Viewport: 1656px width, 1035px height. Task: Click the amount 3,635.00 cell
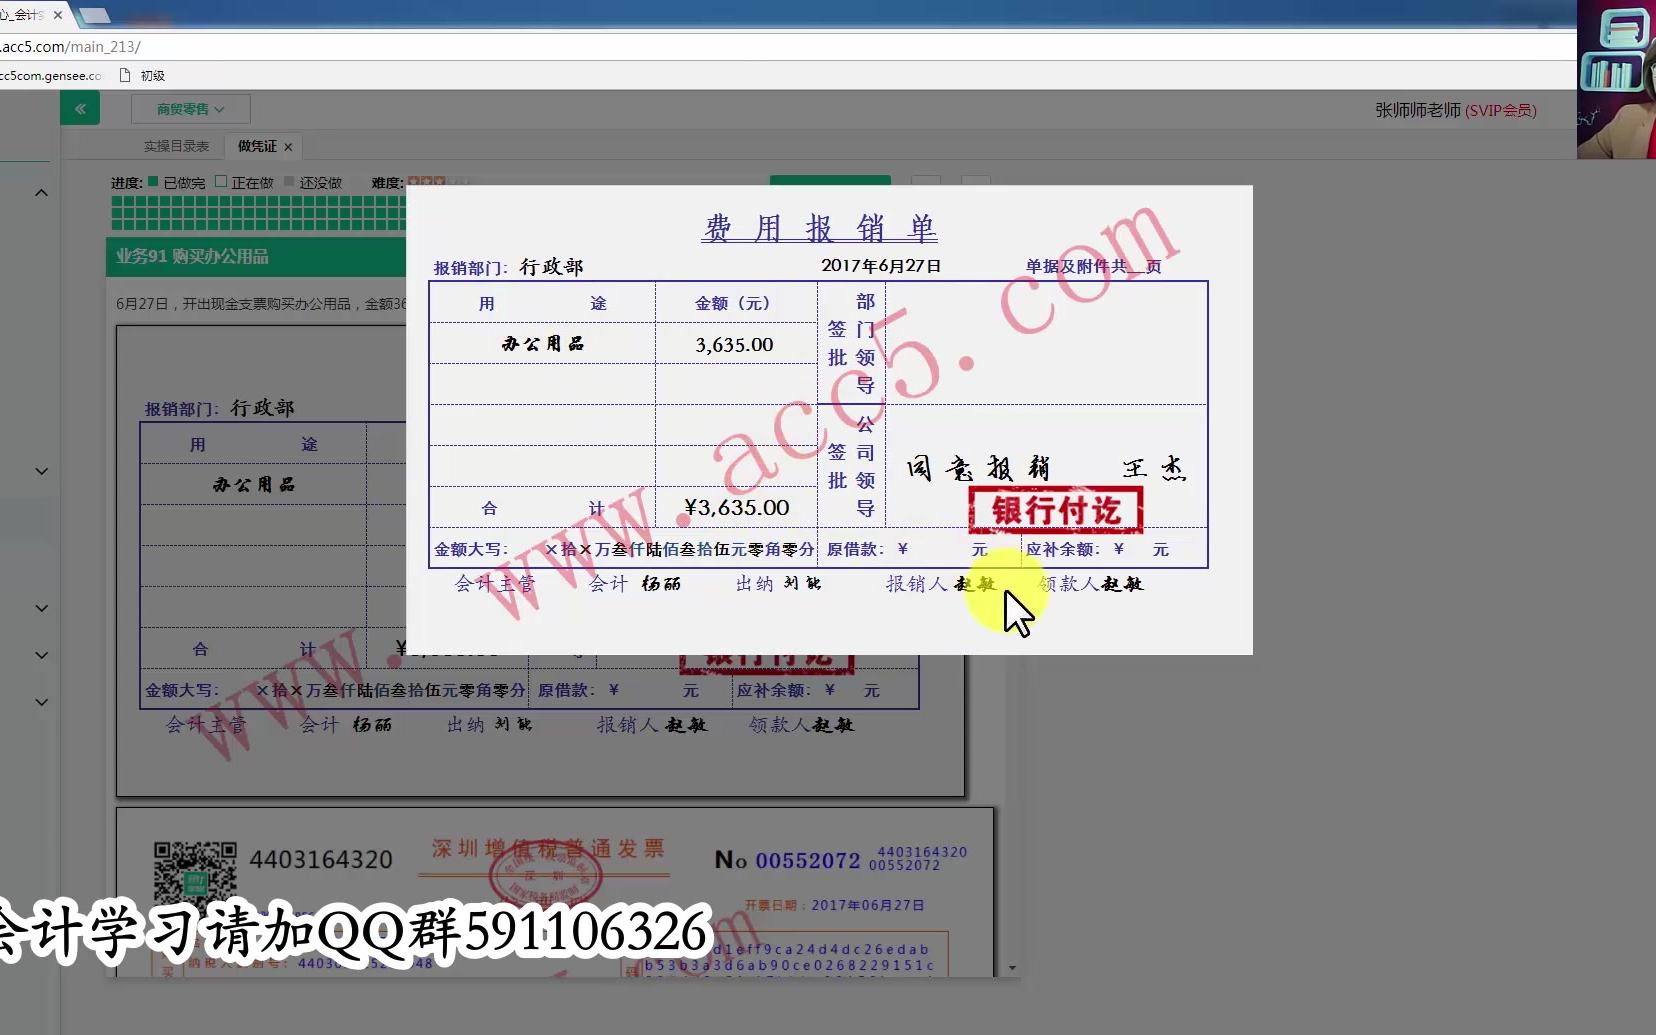tap(734, 345)
